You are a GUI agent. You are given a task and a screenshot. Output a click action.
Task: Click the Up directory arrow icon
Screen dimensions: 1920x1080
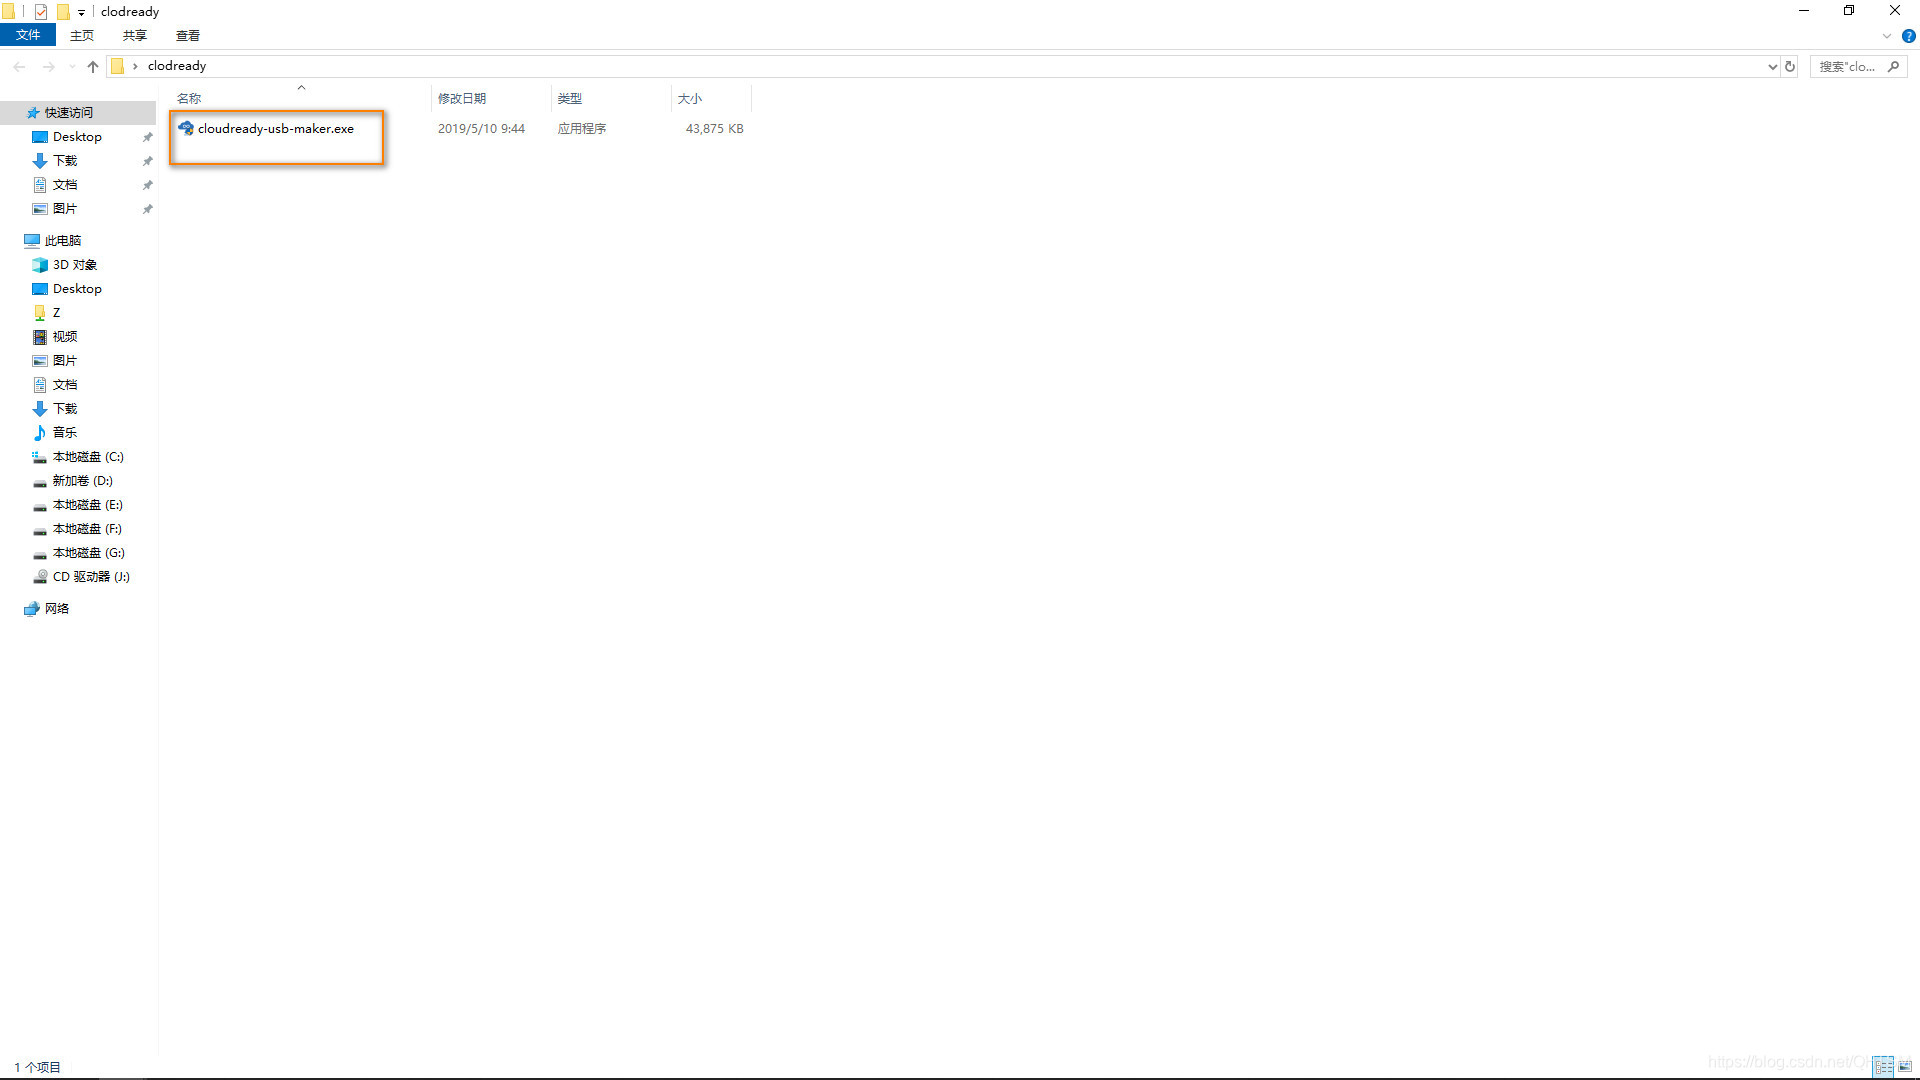pyautogui.click(x=93, y=66)
